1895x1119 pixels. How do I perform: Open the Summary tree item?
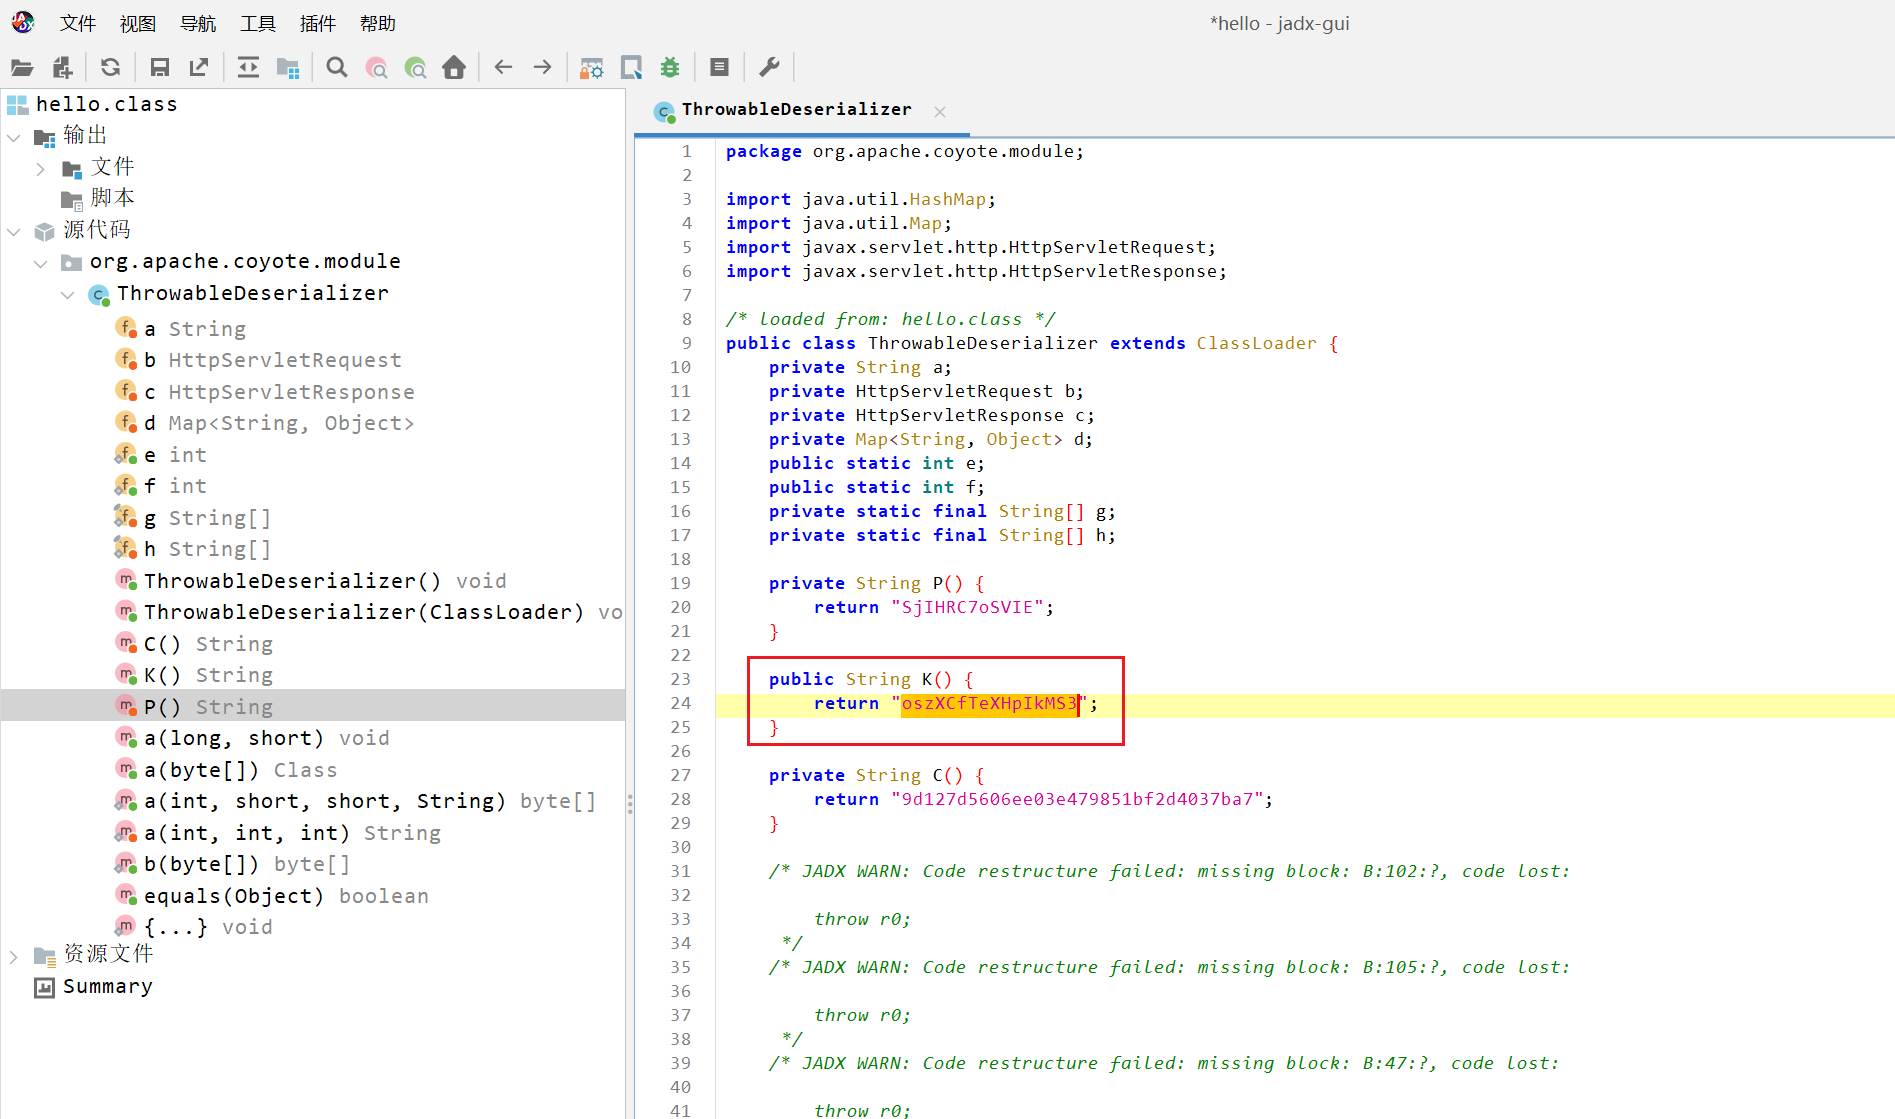pyautogui.click(x=107, y=987)
